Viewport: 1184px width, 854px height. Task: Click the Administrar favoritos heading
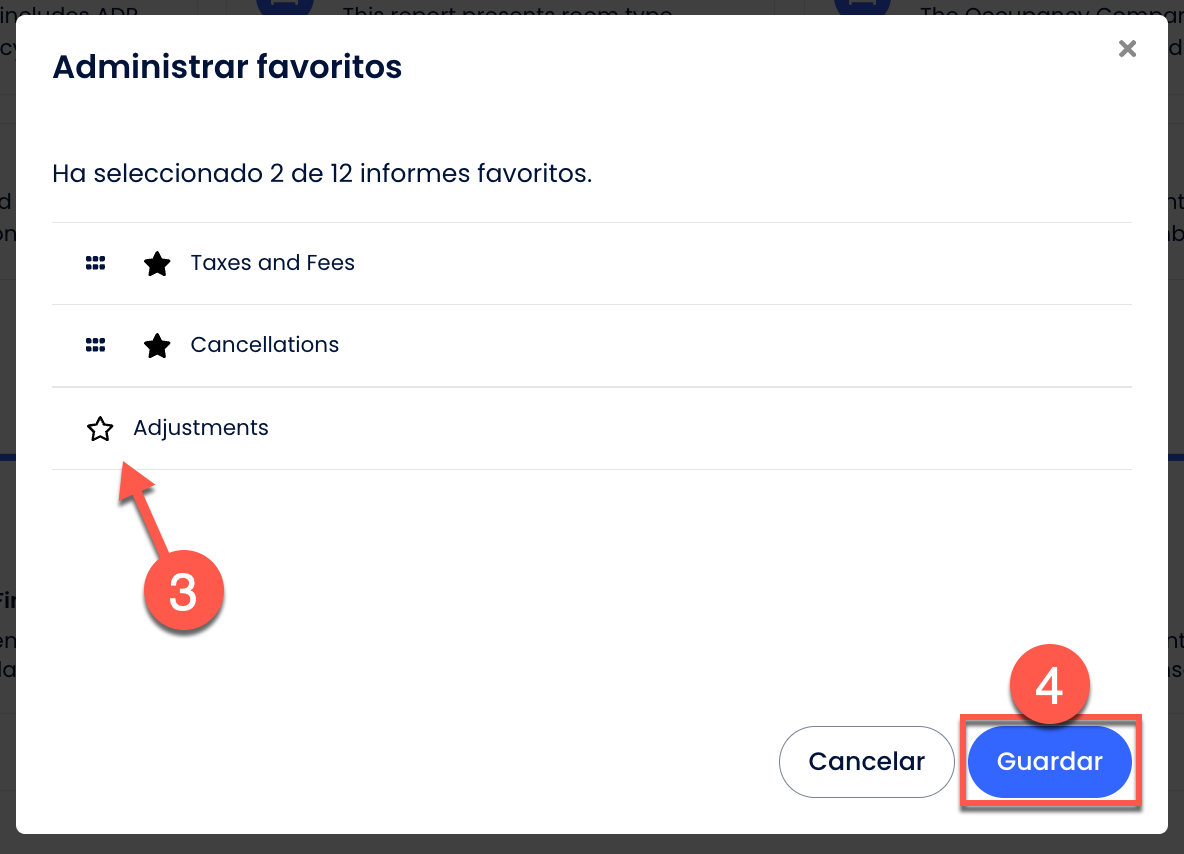(227, 67)
